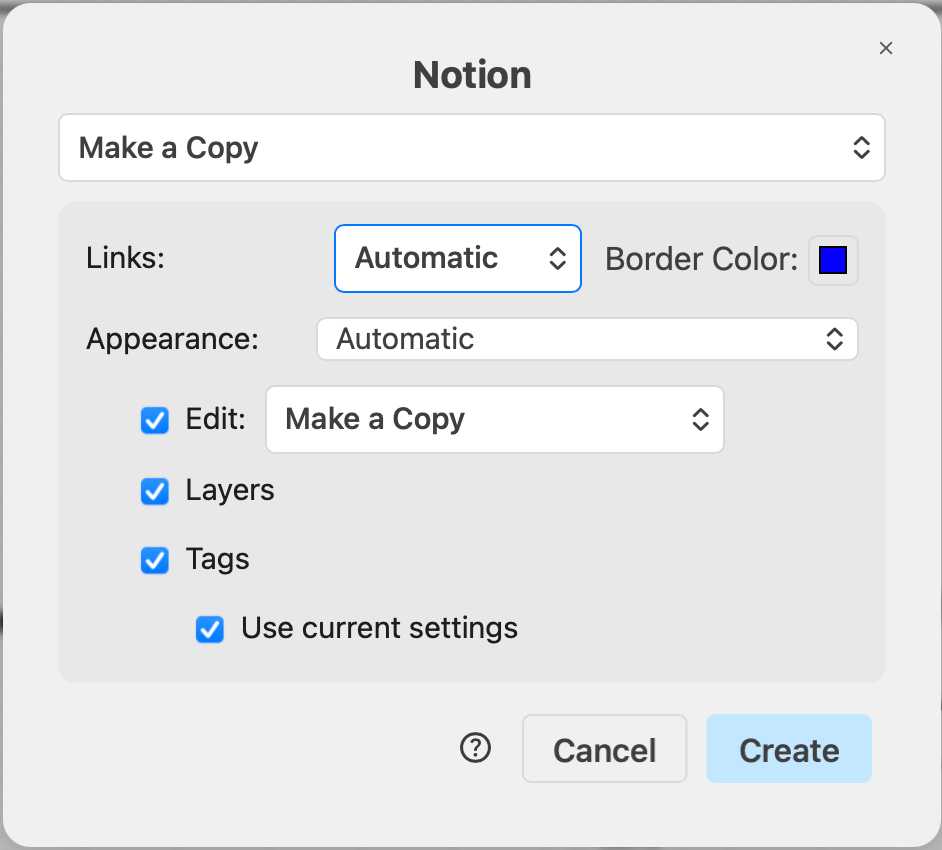This screenshot has height=850, width=942.
Task: Click the Border Color: label
Action: pos(702,260)
